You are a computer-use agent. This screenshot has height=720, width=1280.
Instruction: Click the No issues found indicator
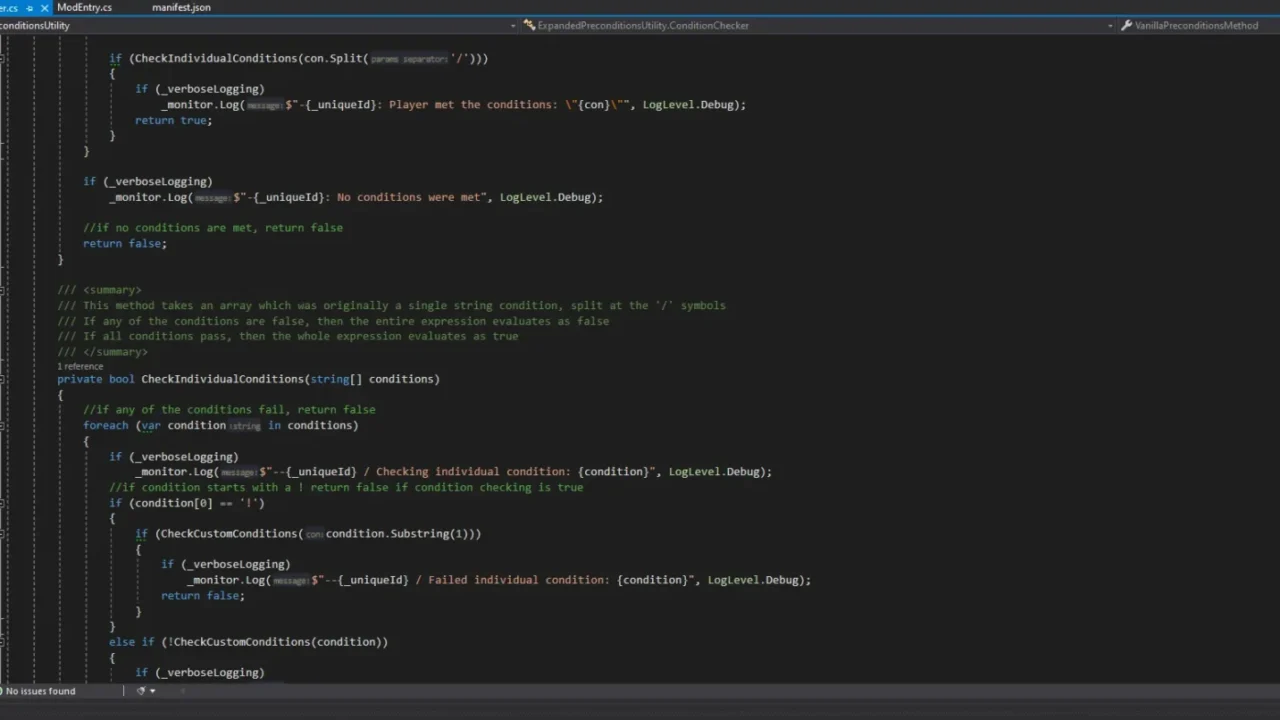(36, 691)
